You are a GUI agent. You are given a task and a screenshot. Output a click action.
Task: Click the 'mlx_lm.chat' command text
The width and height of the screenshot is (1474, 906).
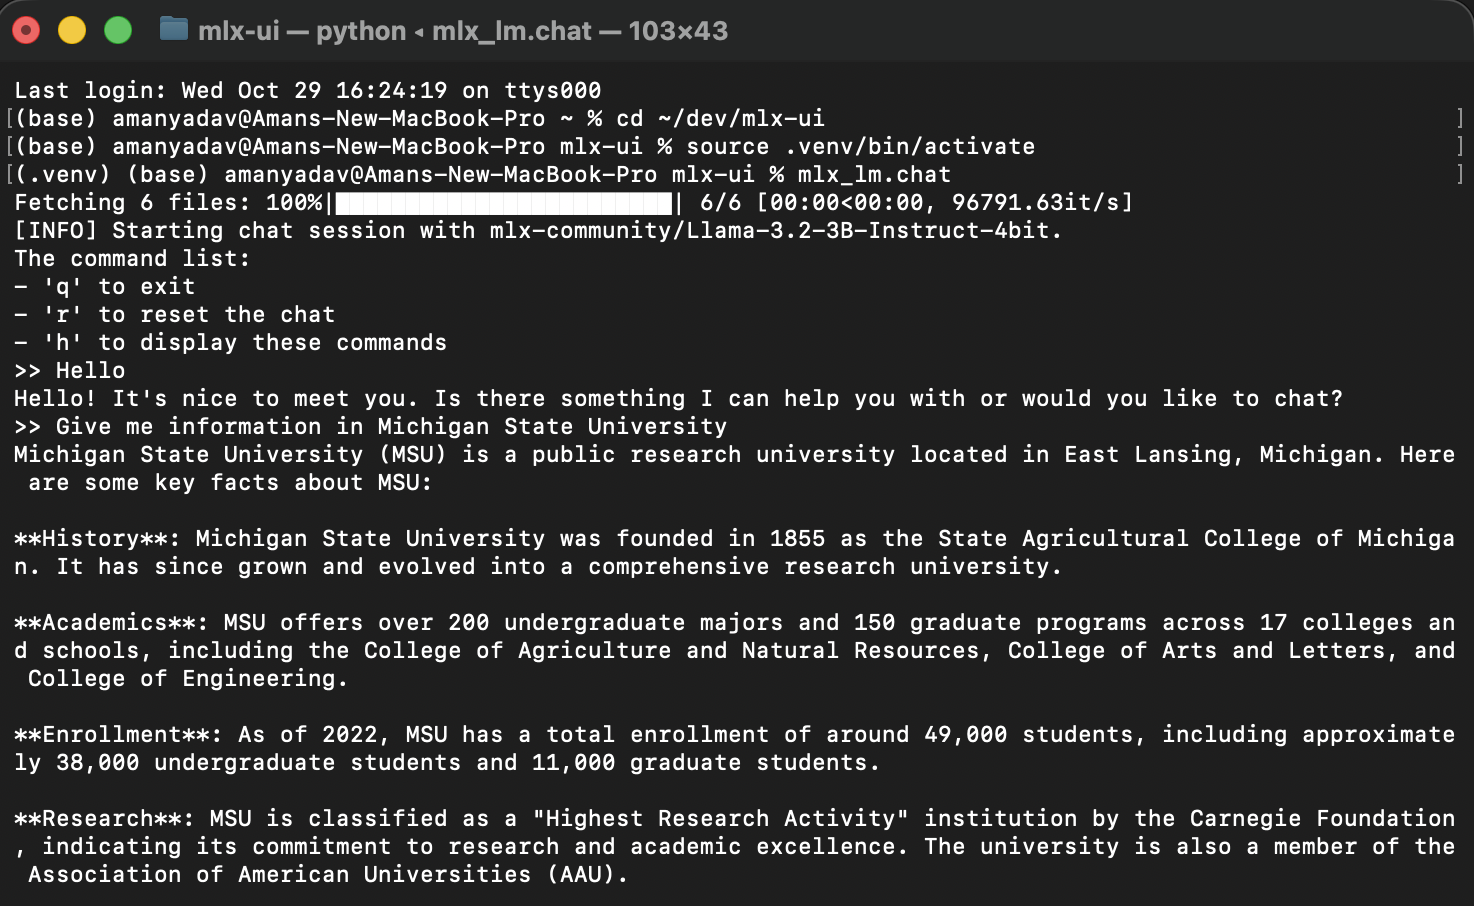[874, 174]
